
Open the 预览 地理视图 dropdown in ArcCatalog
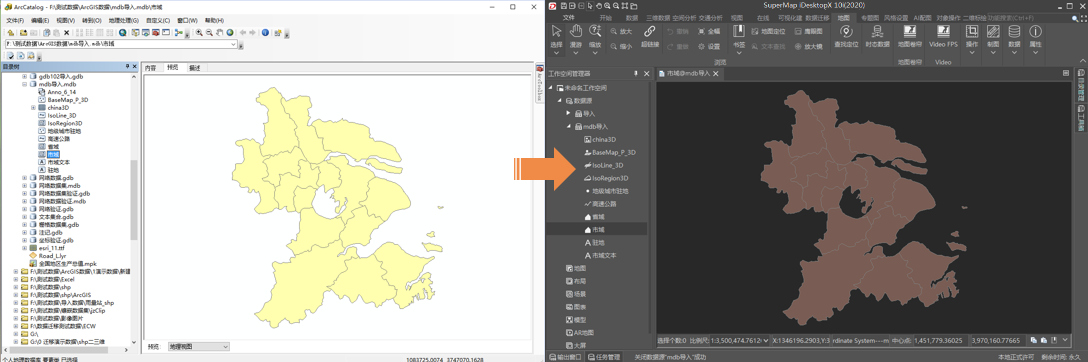pos(225,346)
